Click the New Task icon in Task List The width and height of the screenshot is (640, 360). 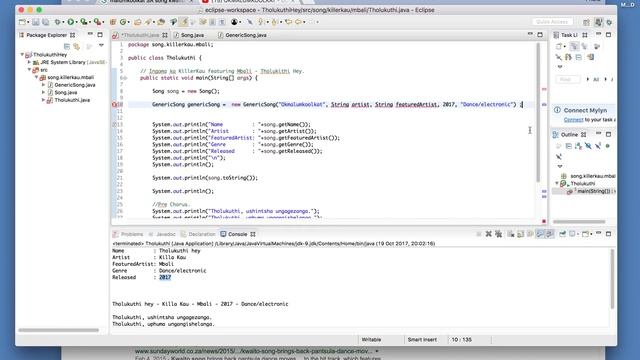559,47
